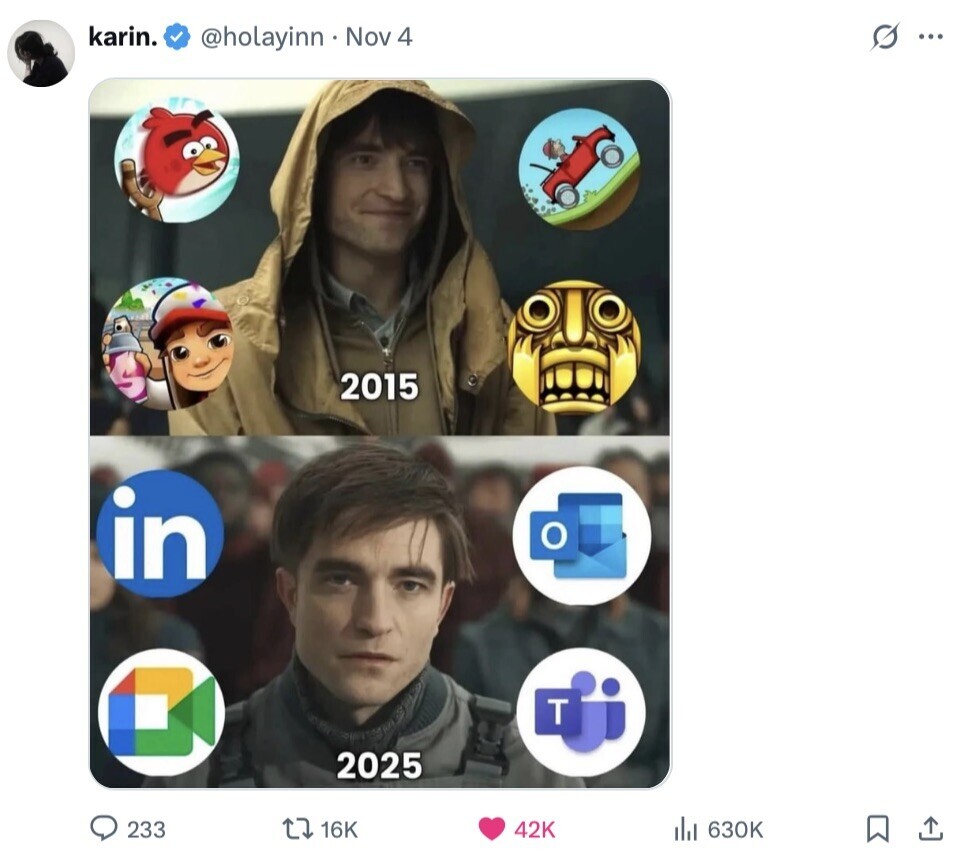Screen dimensions: 968x862
Task: Click the display name "karin."
Action: 122,37
